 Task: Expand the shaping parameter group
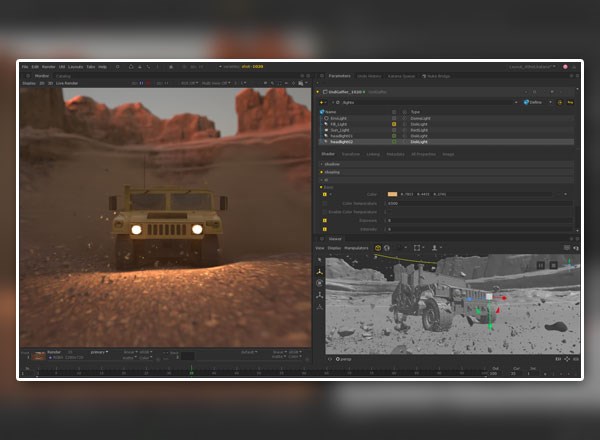[x=331, y=171]
